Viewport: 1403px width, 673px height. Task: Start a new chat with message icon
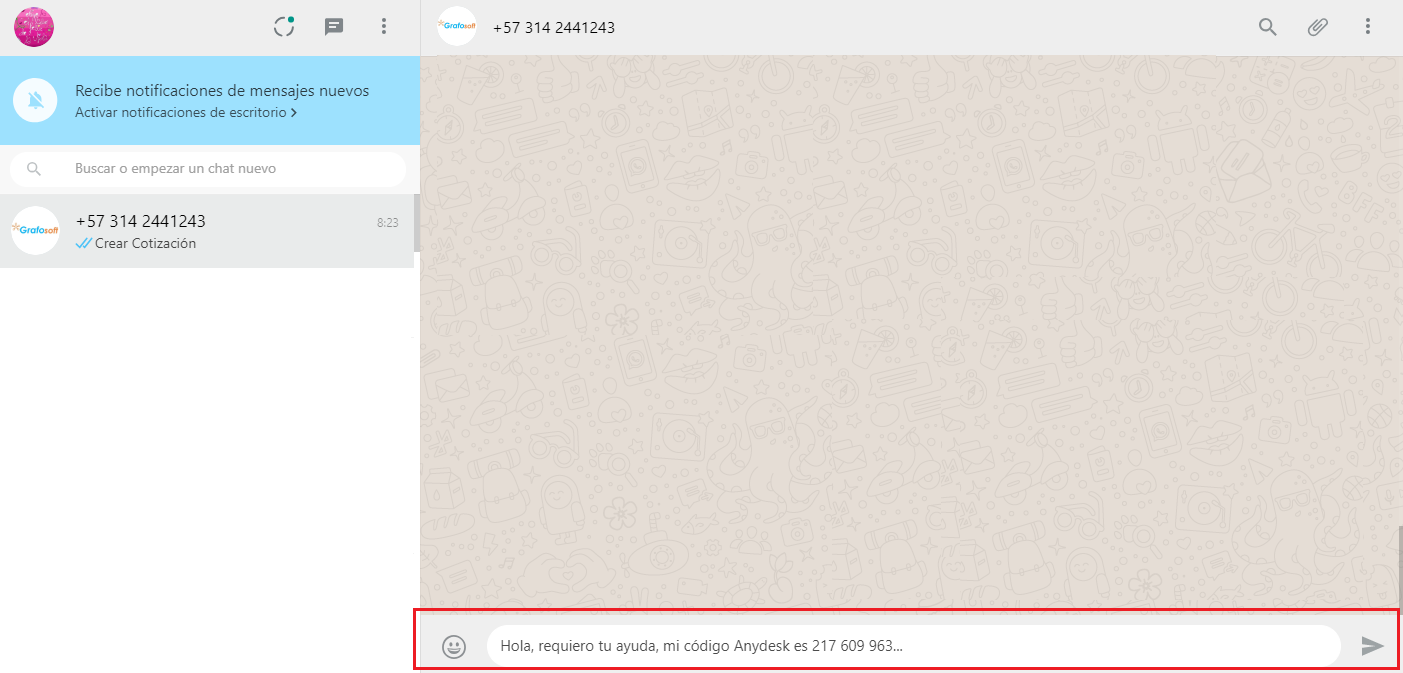(x=334, y=27)
